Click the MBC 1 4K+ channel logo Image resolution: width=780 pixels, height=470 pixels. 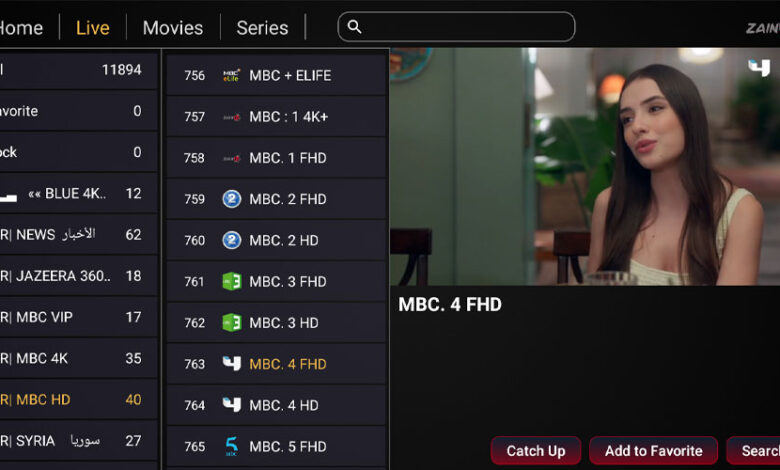231,117
